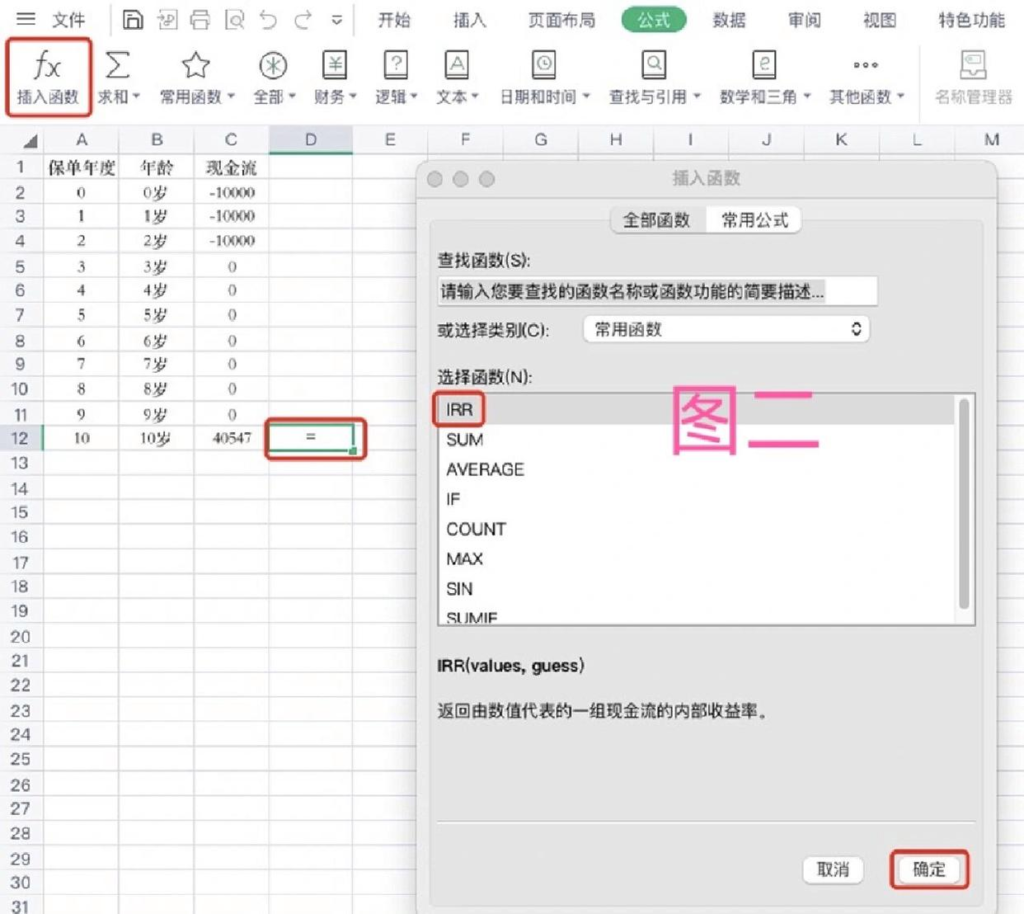Screen dimensions: 1024x914
Task: Click the 确定 button in dialog
Action: tap(929, 869)
